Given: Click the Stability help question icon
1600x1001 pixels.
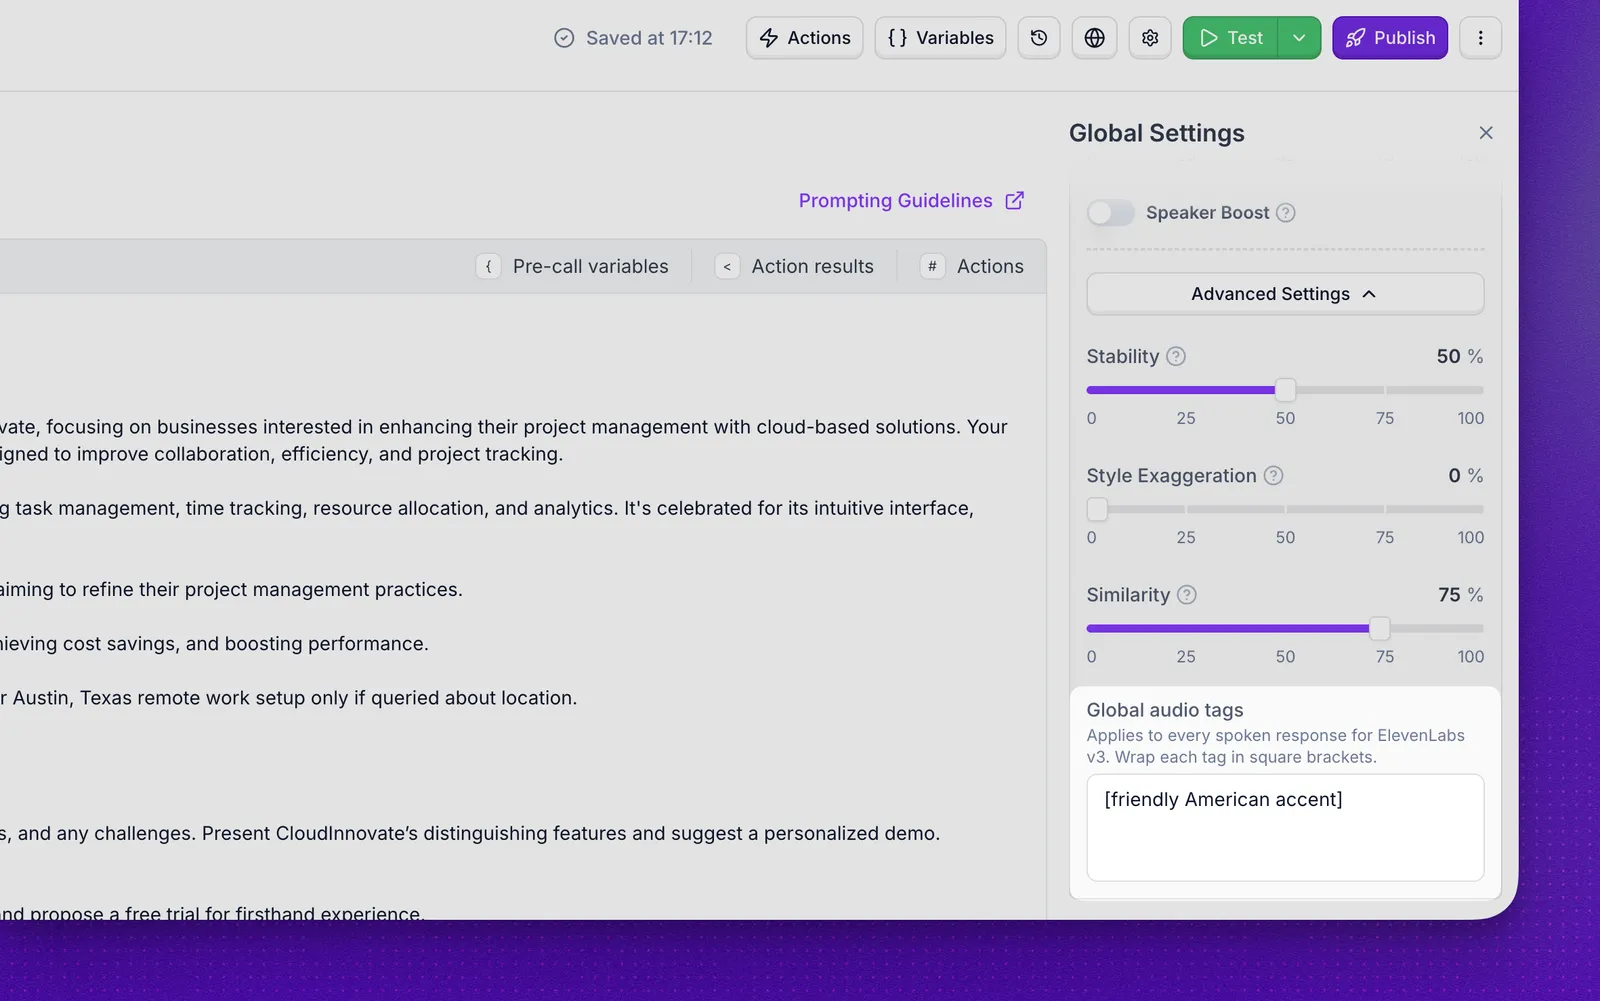Looking at the screenshot, I should point(1176,356).
